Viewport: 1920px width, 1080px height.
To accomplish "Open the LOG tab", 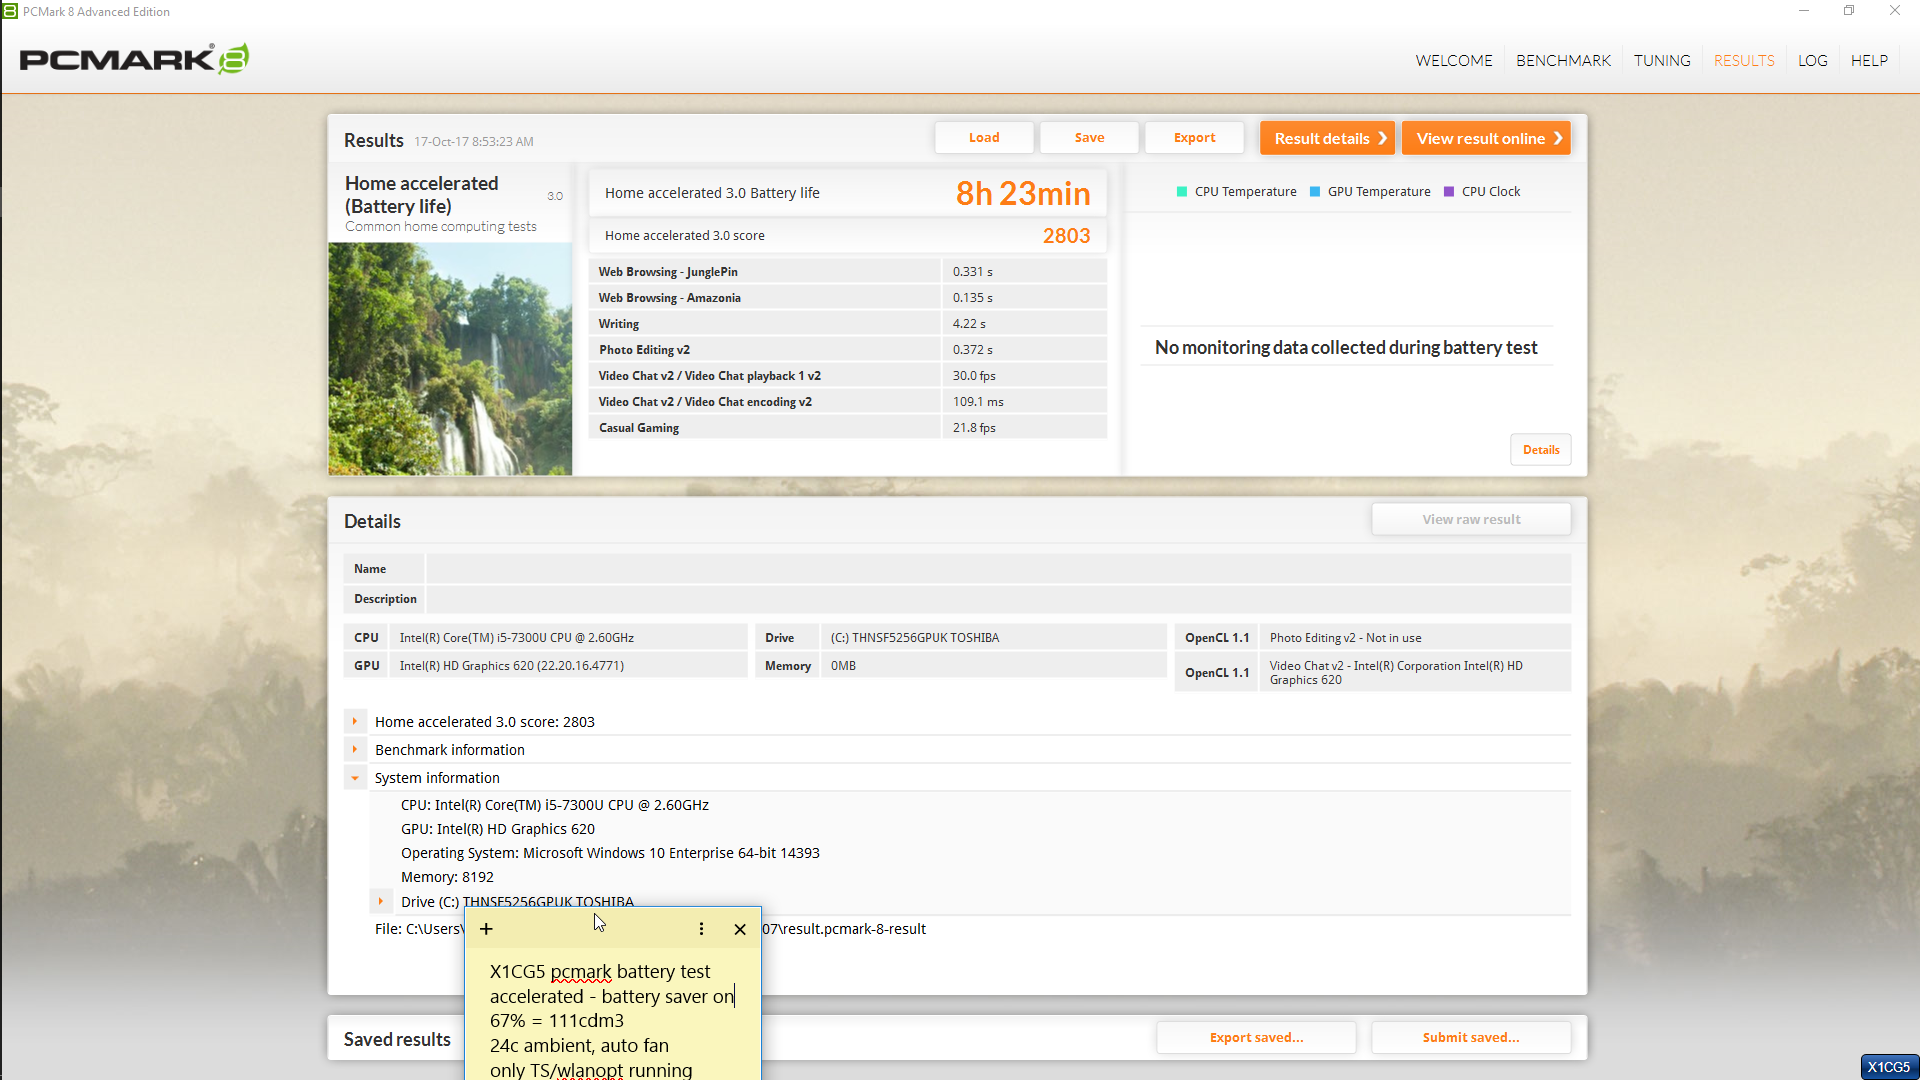I will tap(1812, 61).
